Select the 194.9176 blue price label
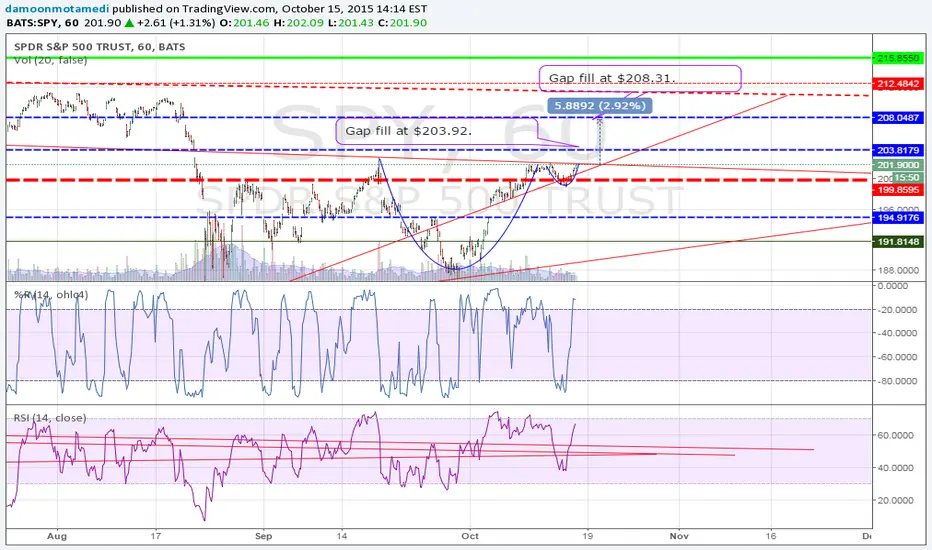 898,218
